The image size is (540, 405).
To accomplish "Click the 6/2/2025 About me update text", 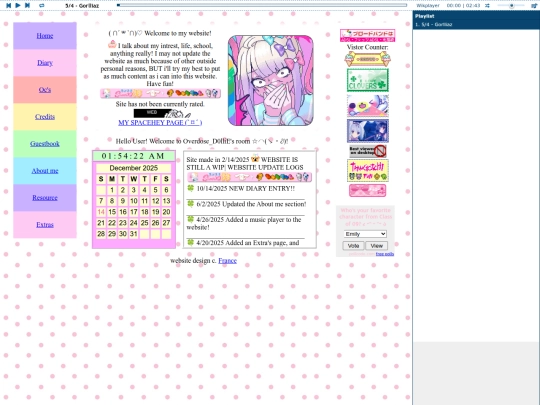I will pos(251,204).
